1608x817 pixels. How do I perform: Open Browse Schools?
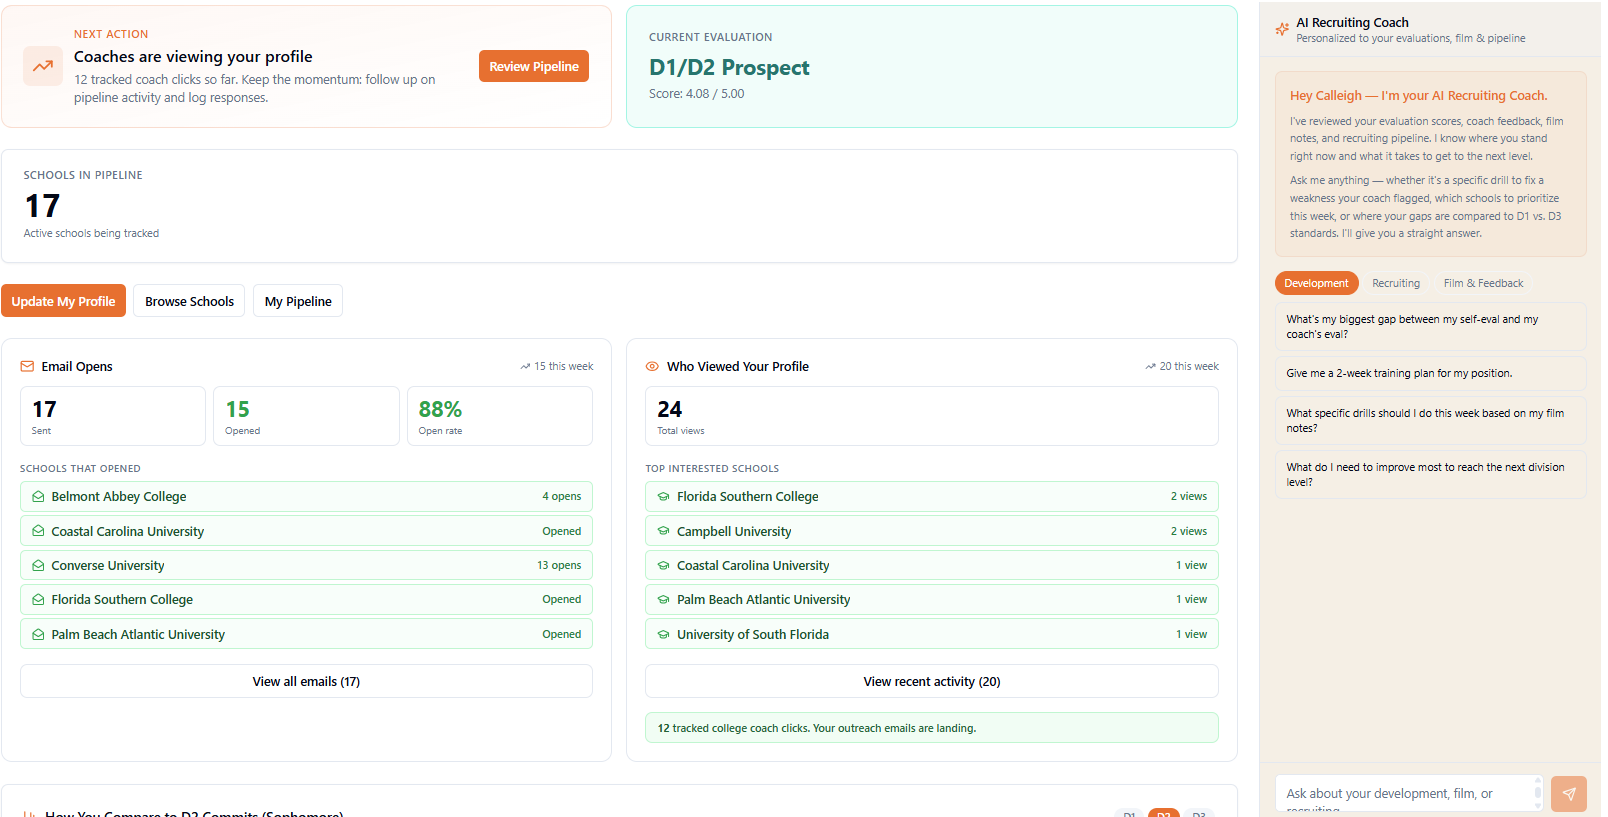point(189,301)
